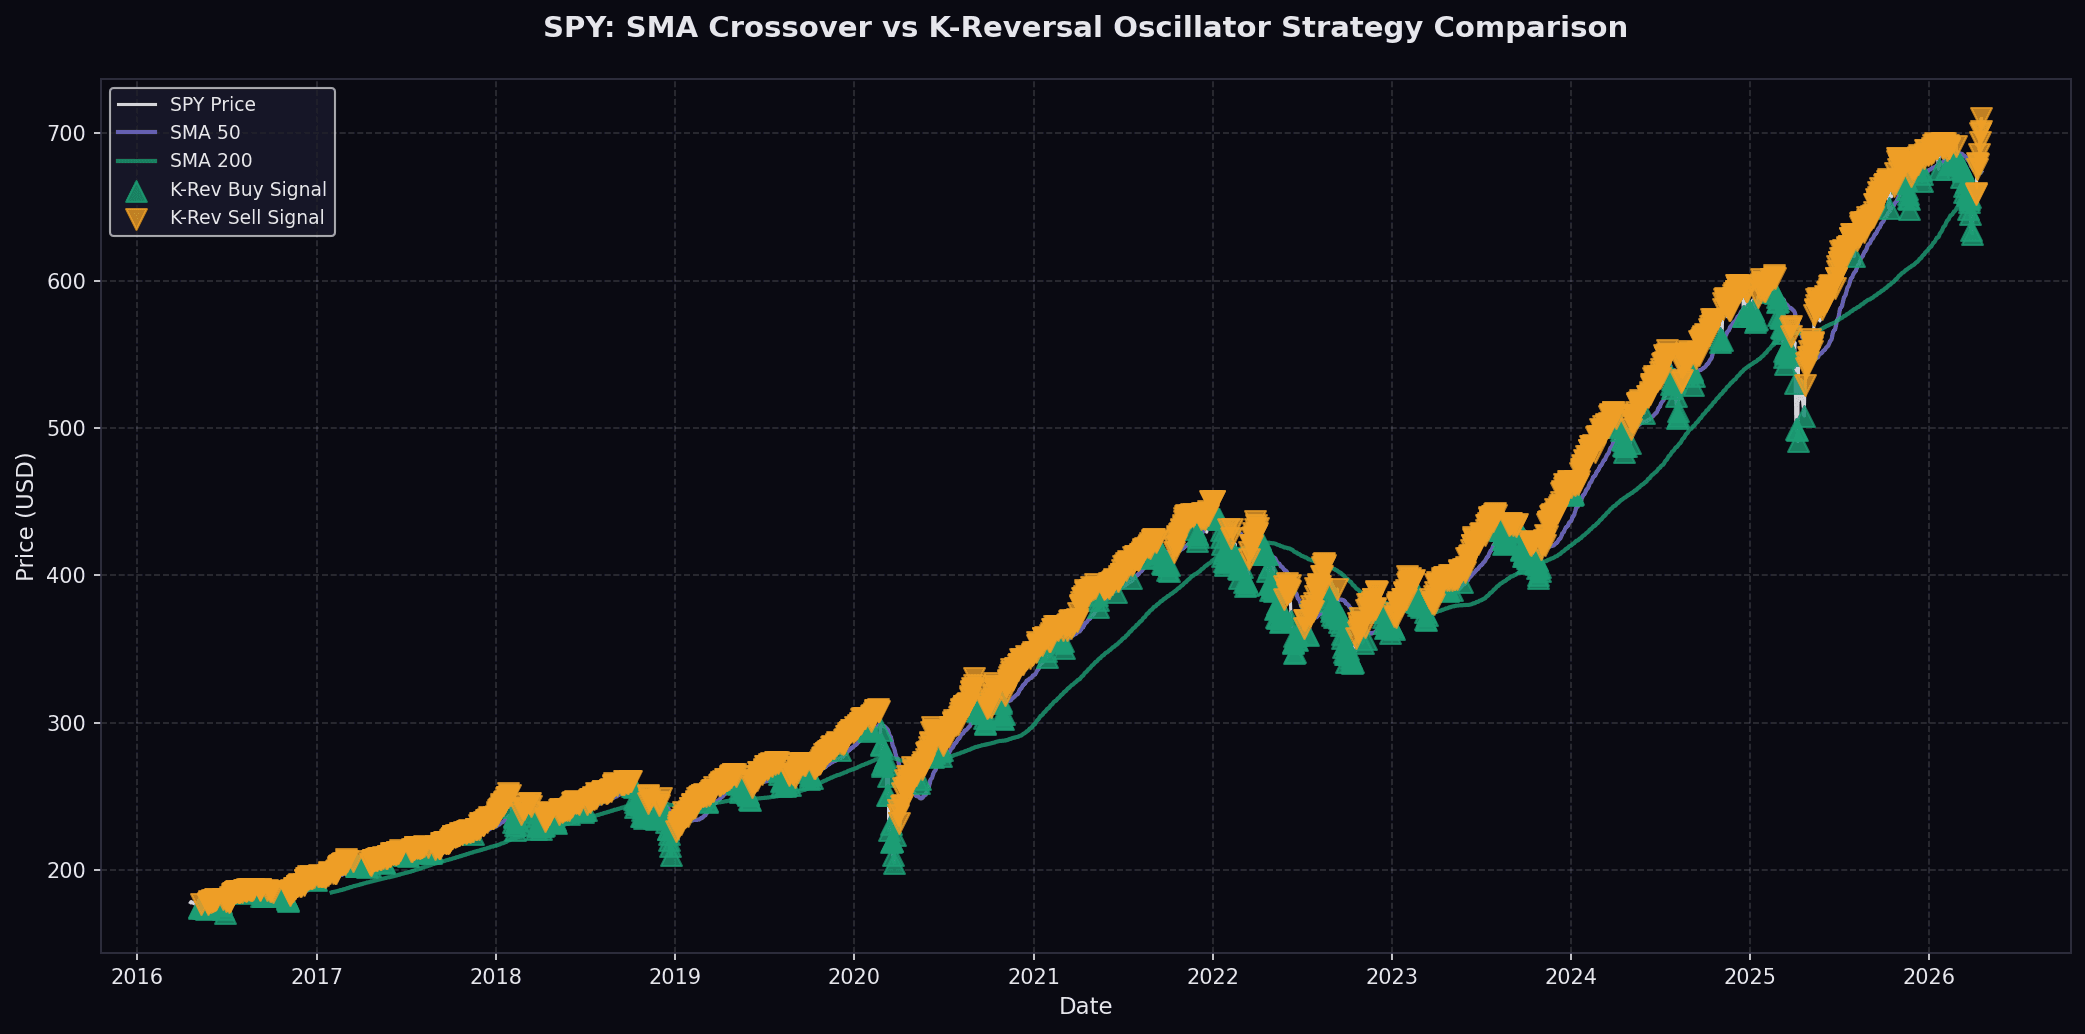
Task: Click the "Price (USD)" y-axis label
Action: 26,516
